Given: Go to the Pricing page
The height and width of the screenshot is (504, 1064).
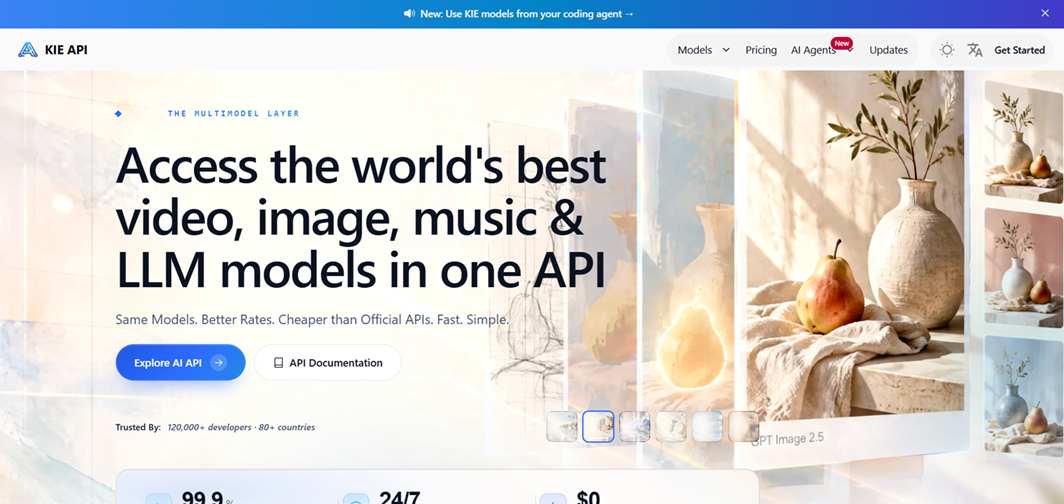Looking at the screenshot, I should [x=761, y=50].
